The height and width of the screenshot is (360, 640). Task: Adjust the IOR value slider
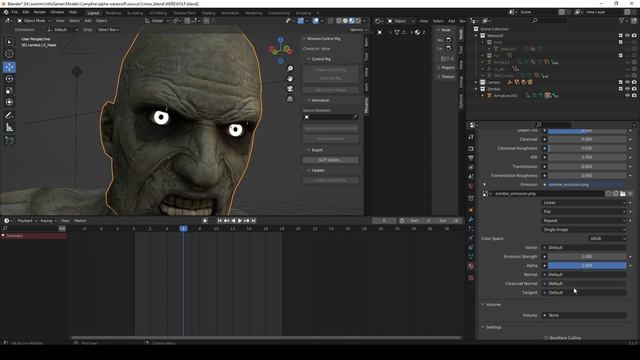click(x=587, y=158)
